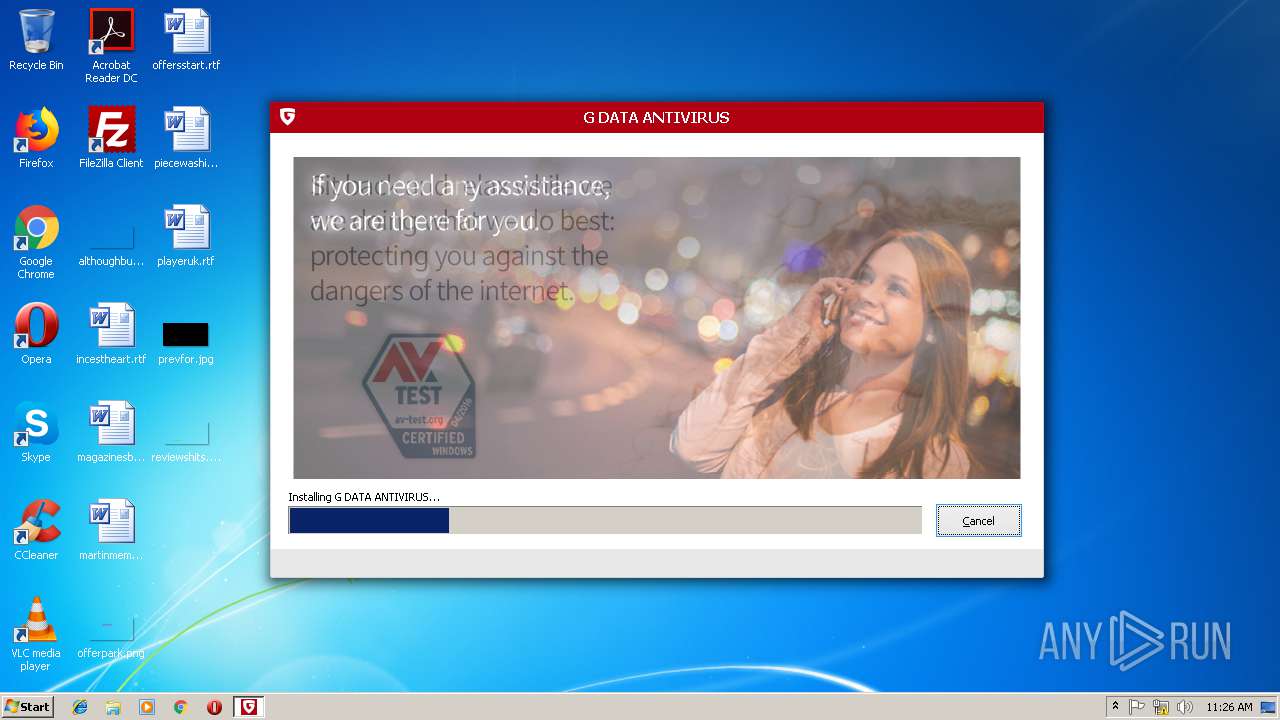Open Windows Explorer from taskbar

pos(113,707)
